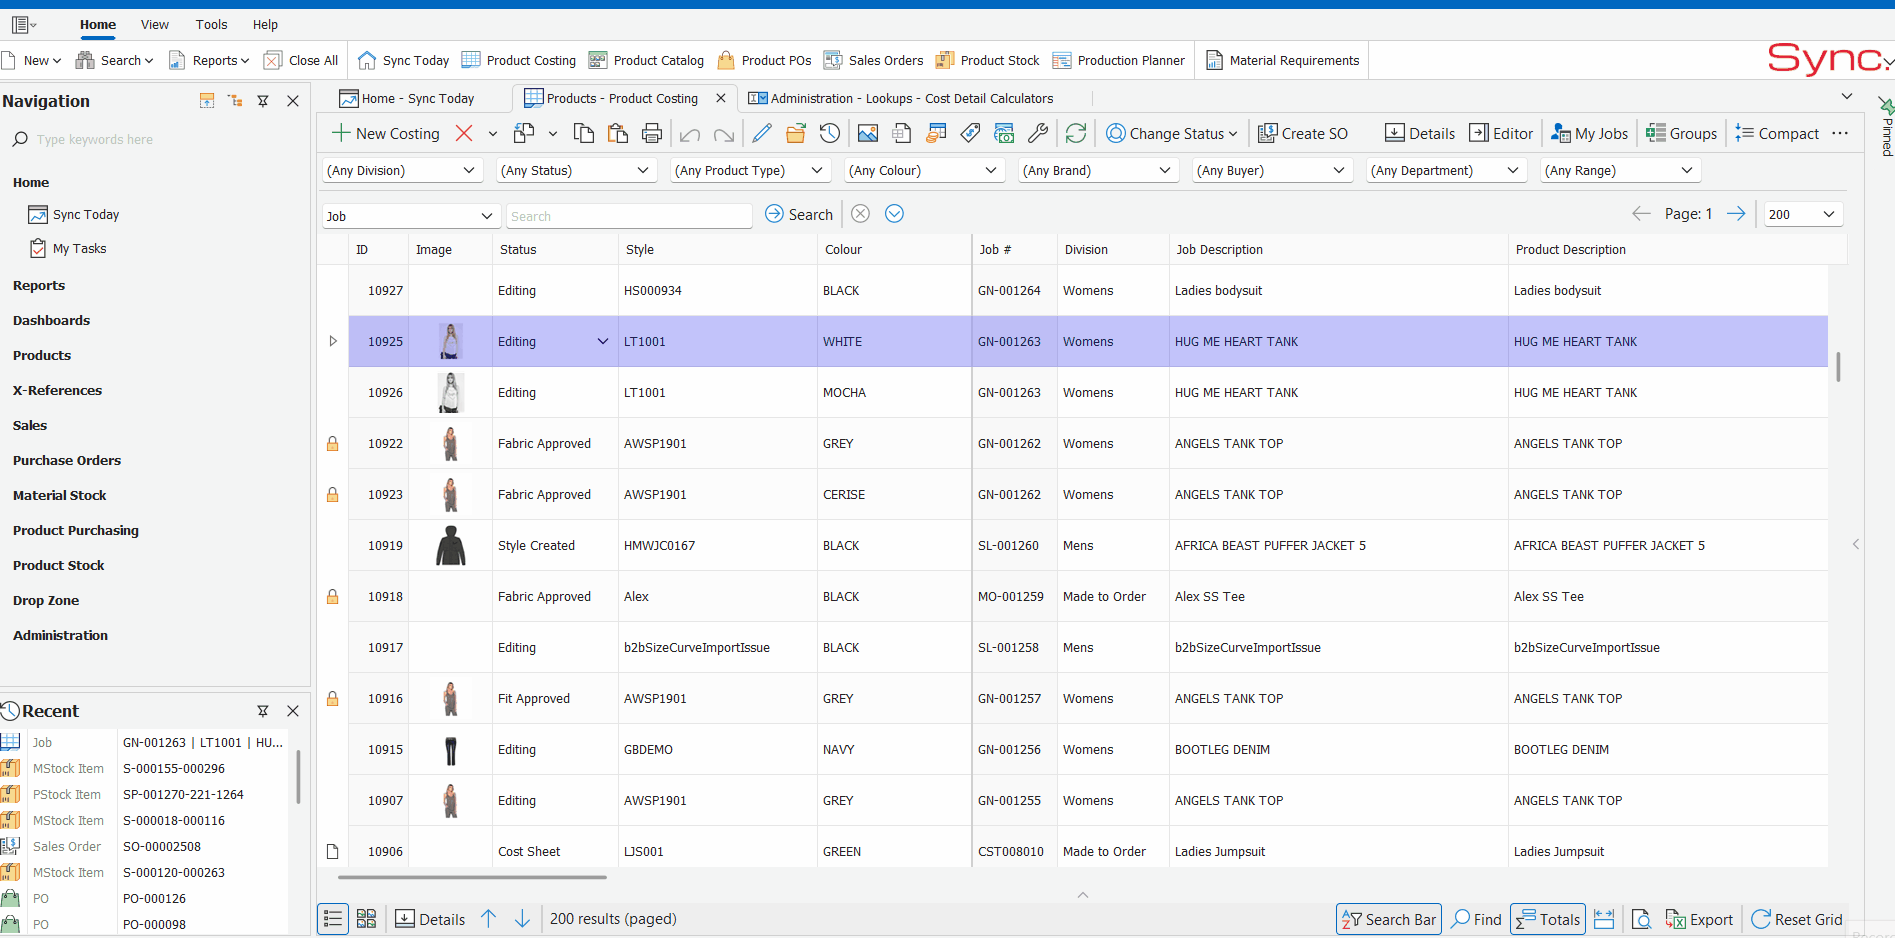Click Create SO button

coord(1303,133)
